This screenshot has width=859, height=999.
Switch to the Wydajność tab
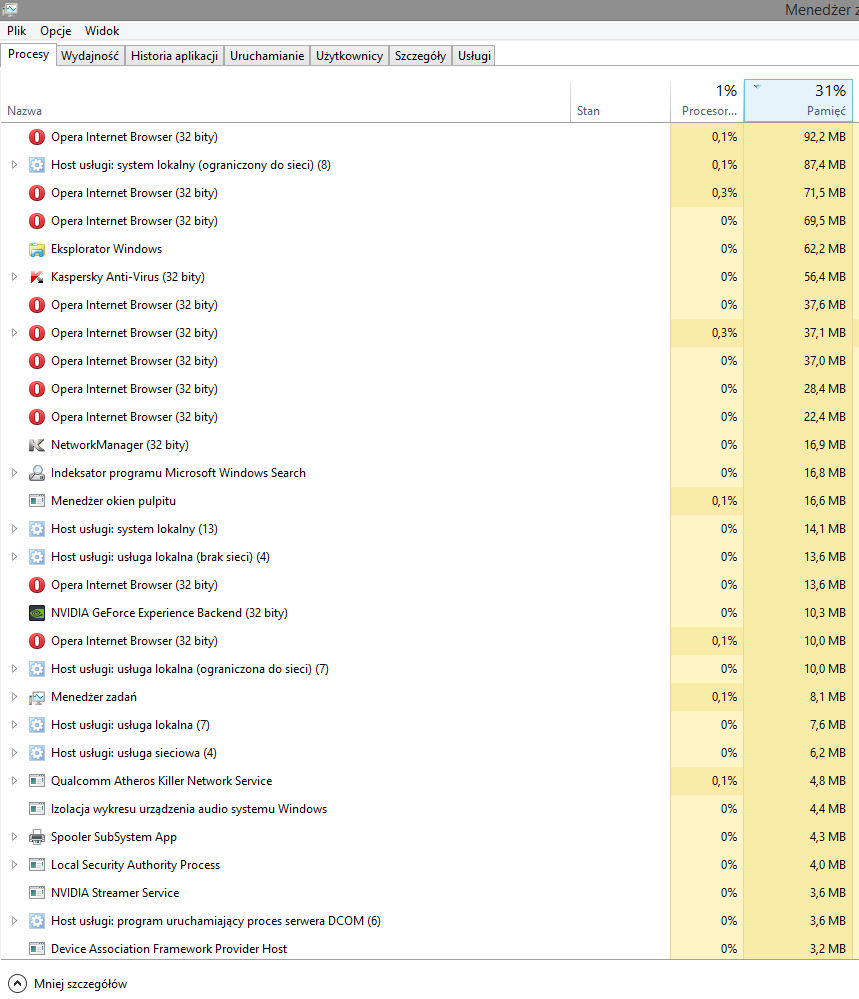90,56
